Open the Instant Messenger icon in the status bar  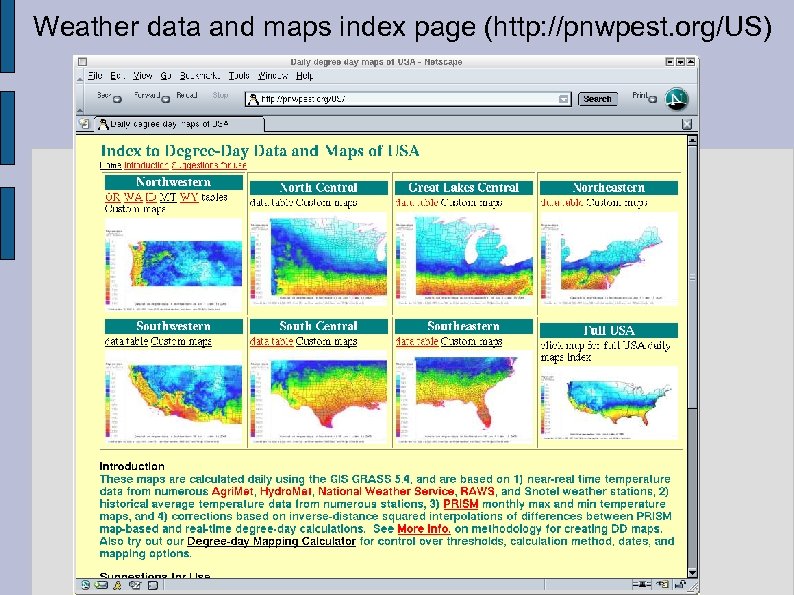pos(117,585)
